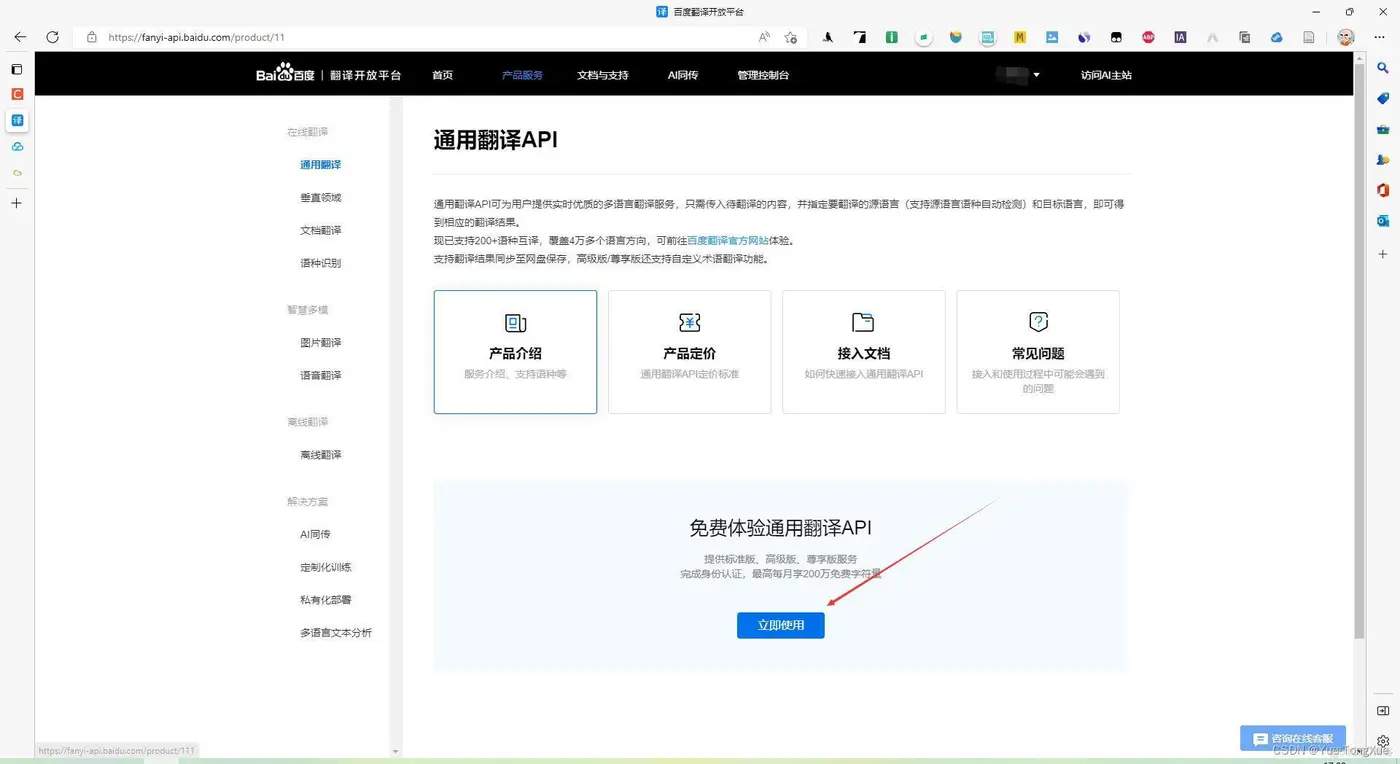Expand the user account dropdown arrow
The height and width of the screenshot is (764, 1400).
click(x=1036, y=75)
